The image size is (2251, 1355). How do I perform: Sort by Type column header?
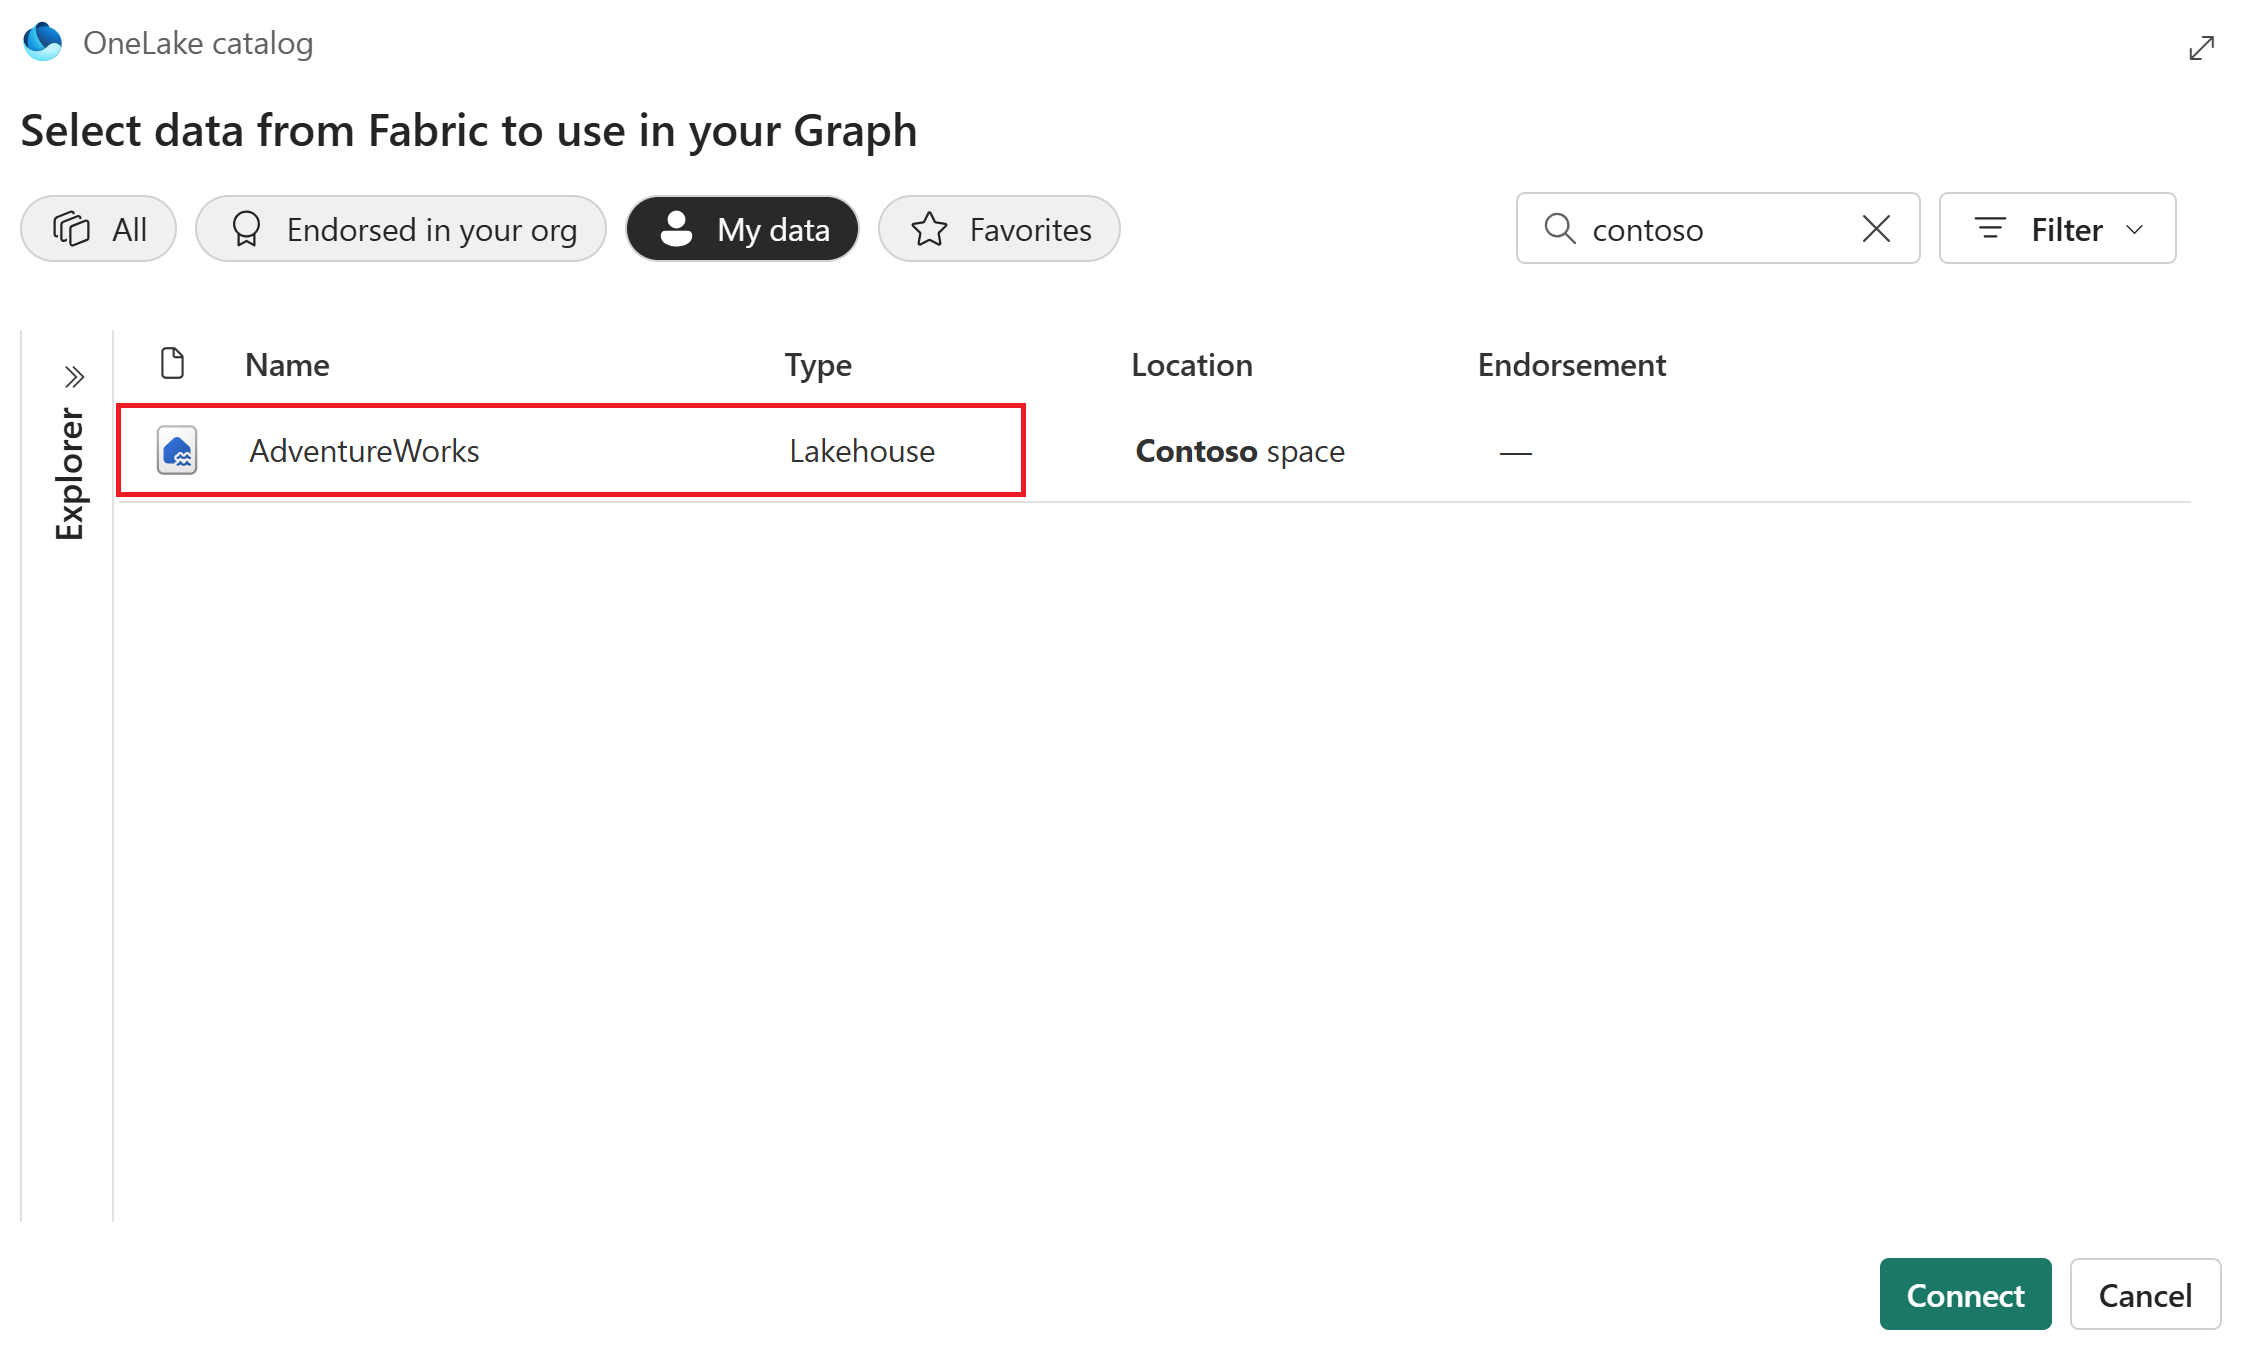817,365
